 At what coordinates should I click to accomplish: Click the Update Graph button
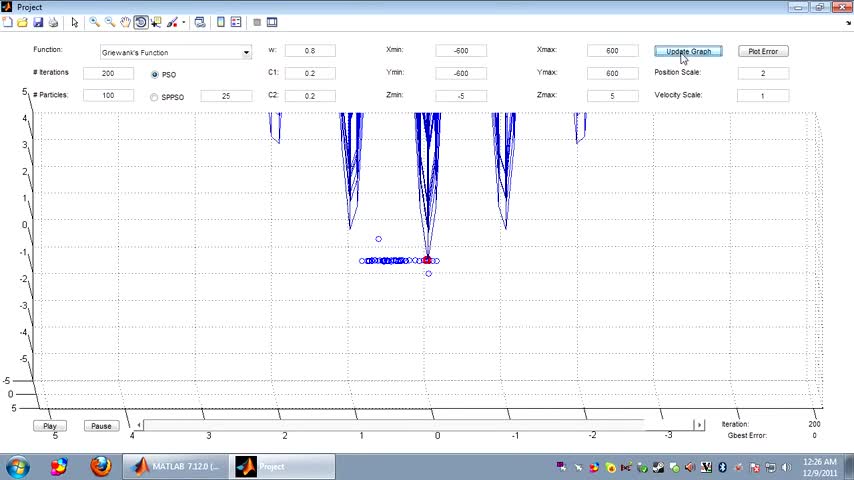pos(688,51)
